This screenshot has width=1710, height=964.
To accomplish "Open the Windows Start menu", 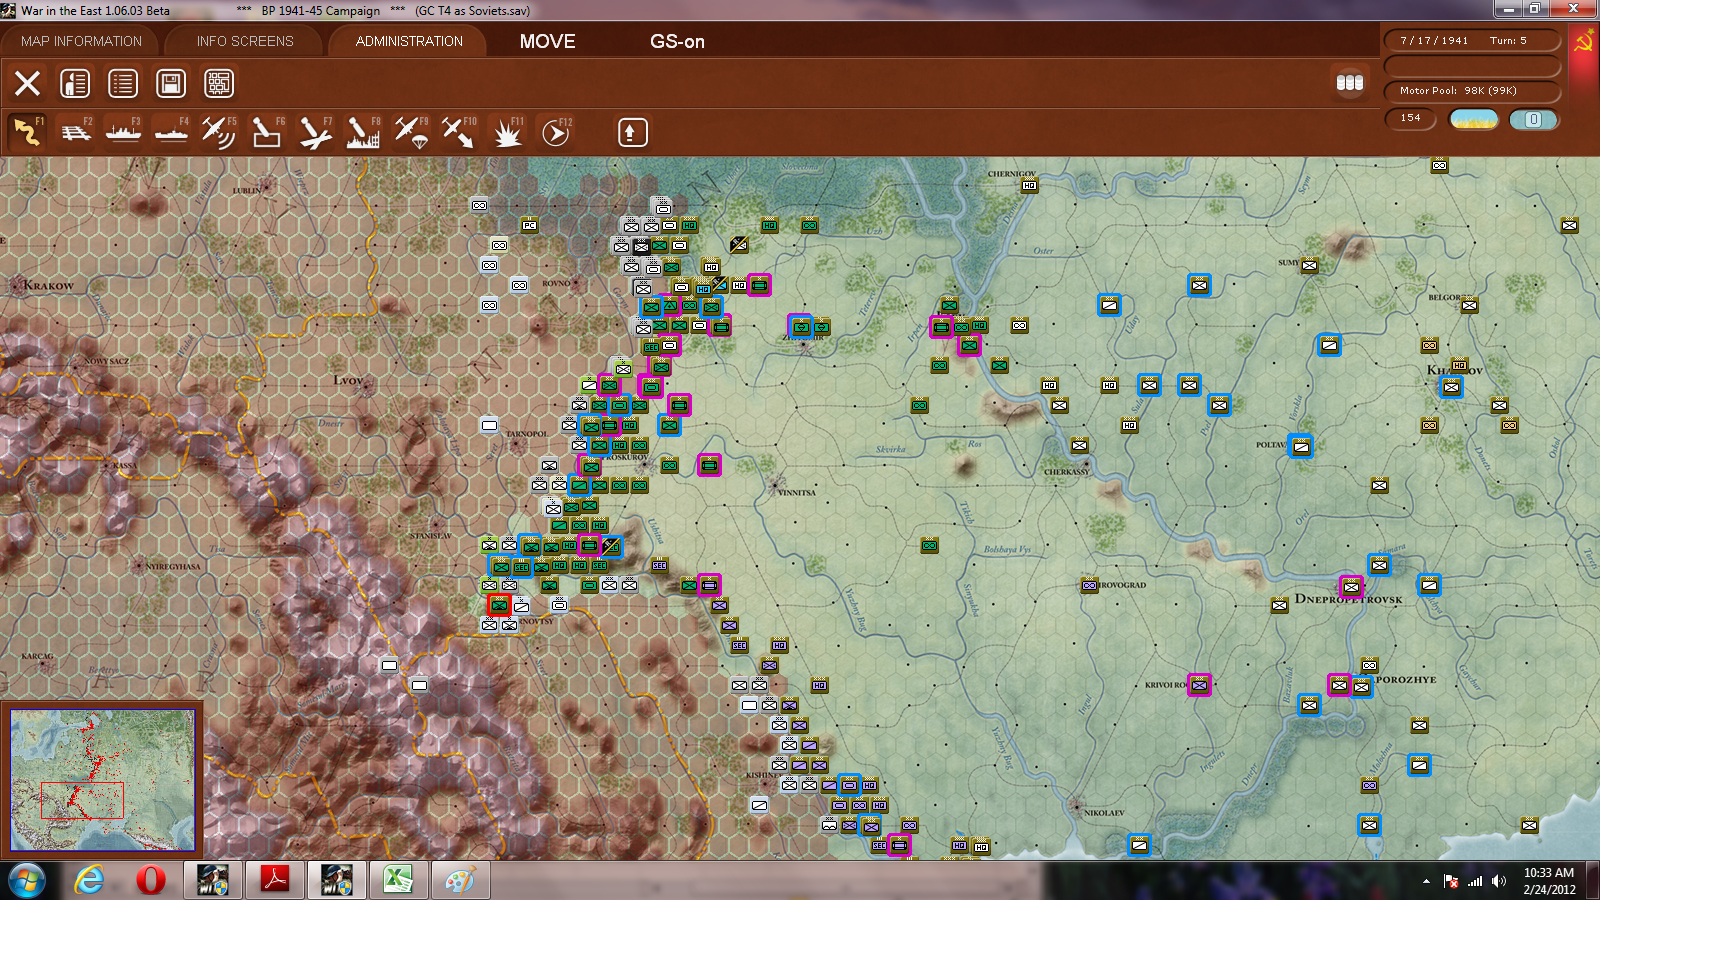I will (27, 881).
